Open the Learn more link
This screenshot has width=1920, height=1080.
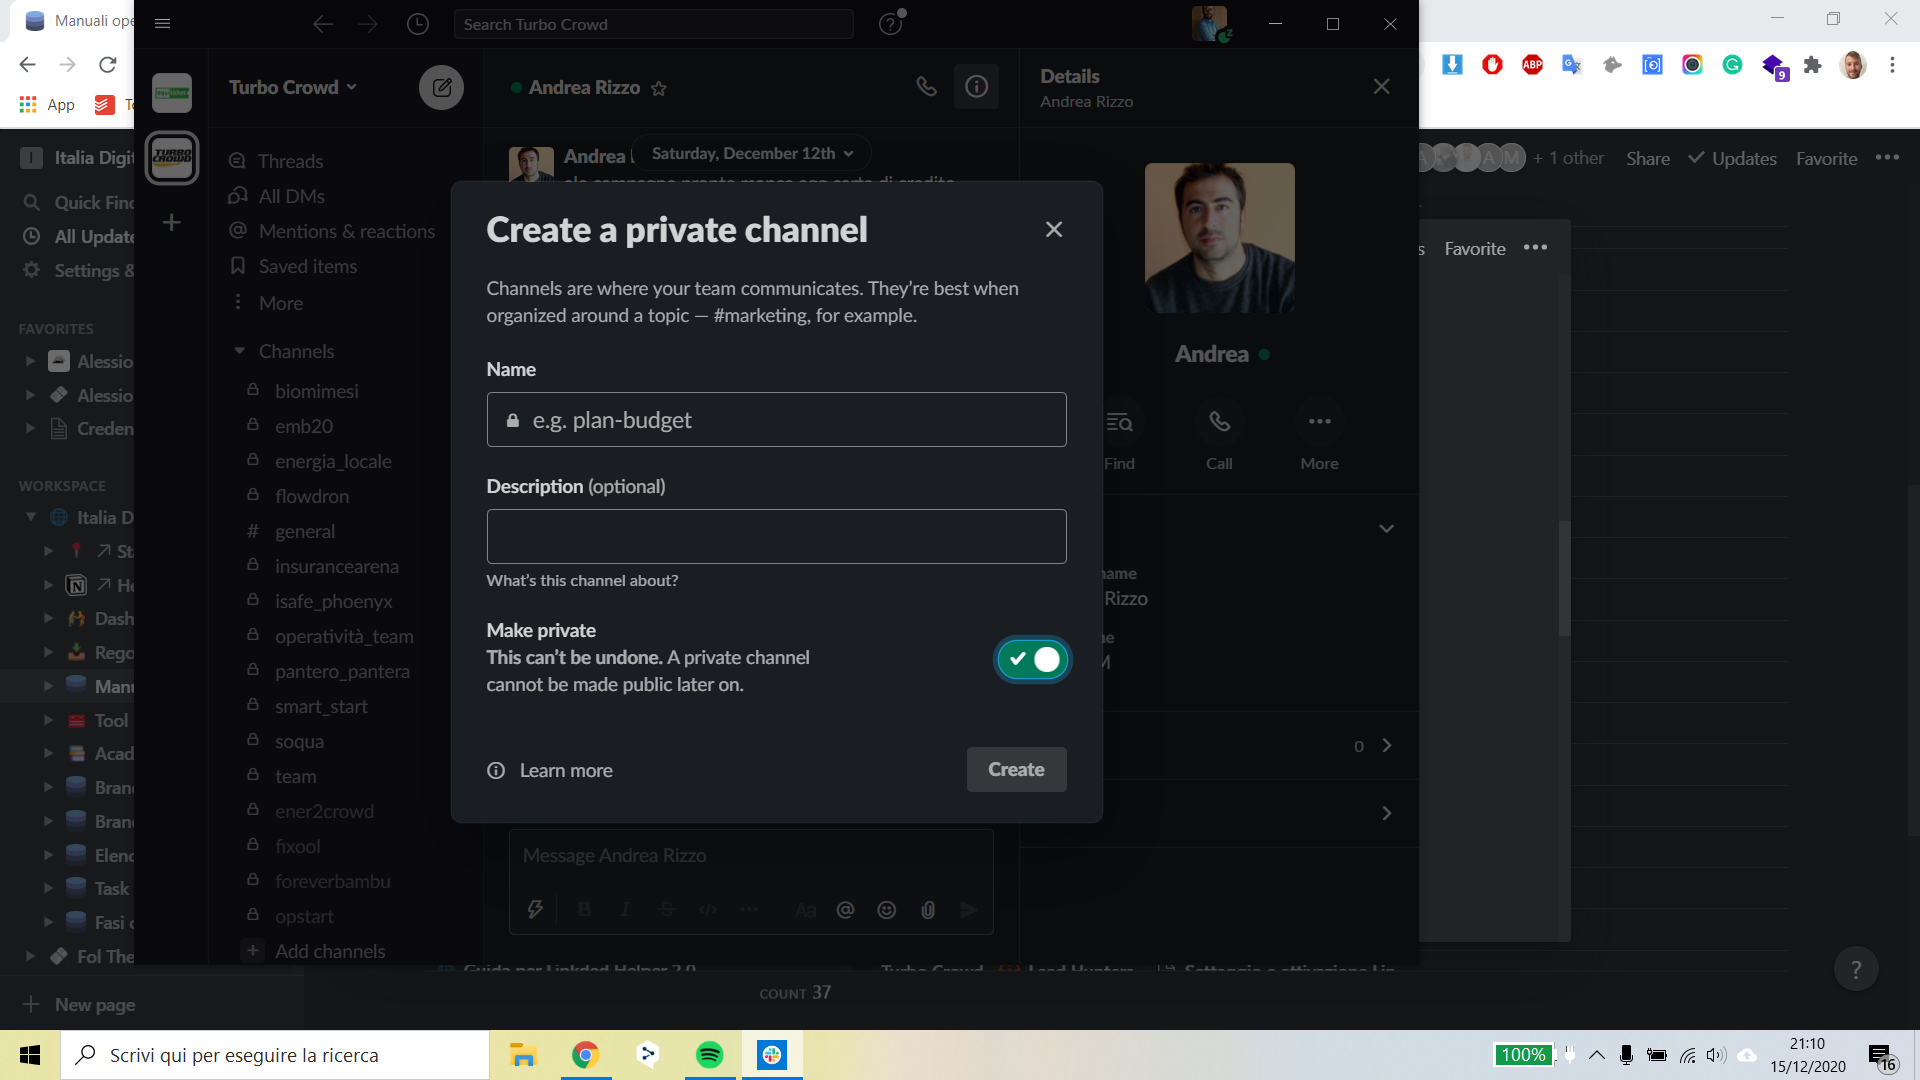[565, 770]
